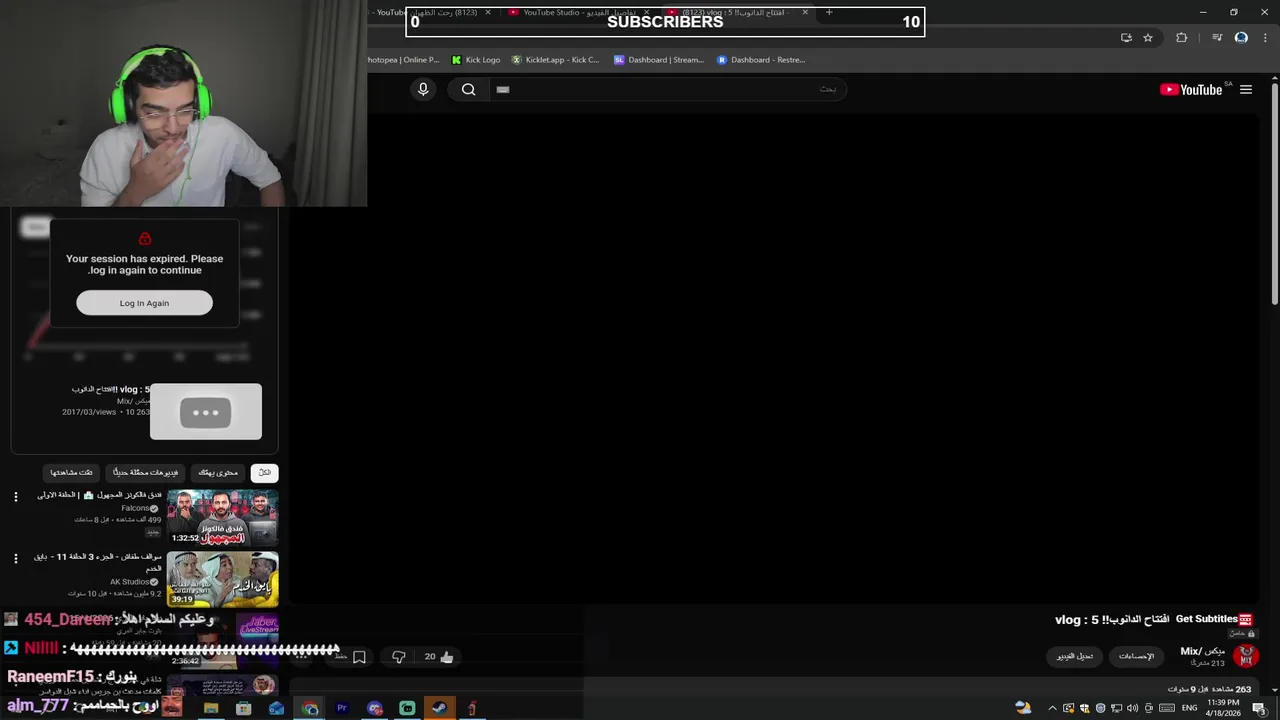
Task: Click the install app icon in address bar
Action: click(x=1126, y=38)
